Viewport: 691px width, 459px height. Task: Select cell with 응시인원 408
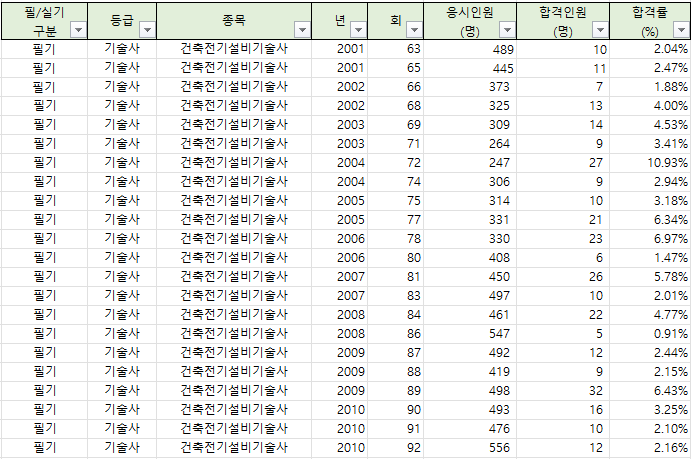[470, 258]
